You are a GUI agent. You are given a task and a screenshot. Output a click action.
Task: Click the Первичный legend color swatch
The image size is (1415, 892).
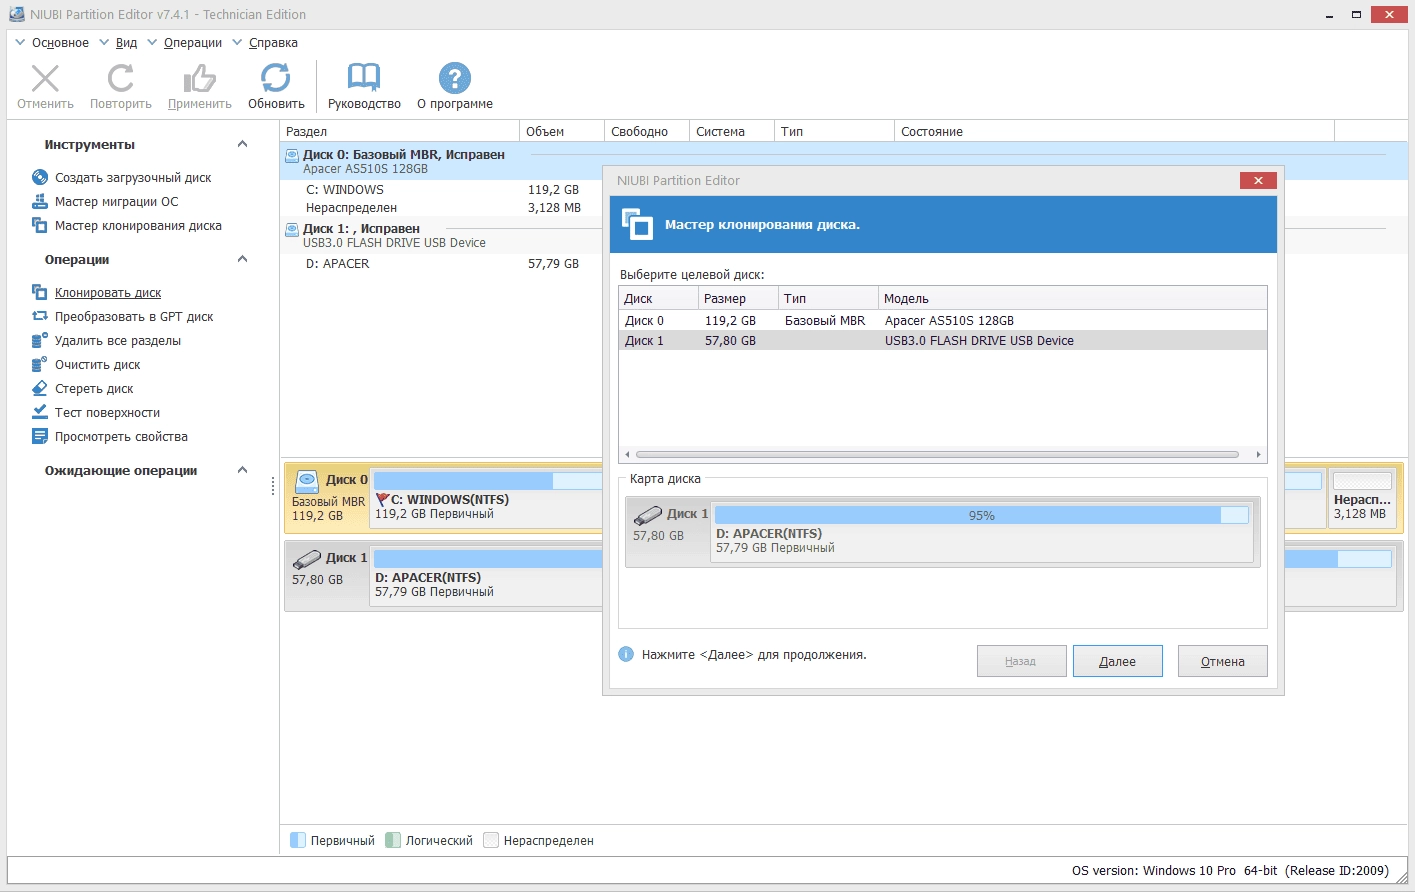(298, 840)
